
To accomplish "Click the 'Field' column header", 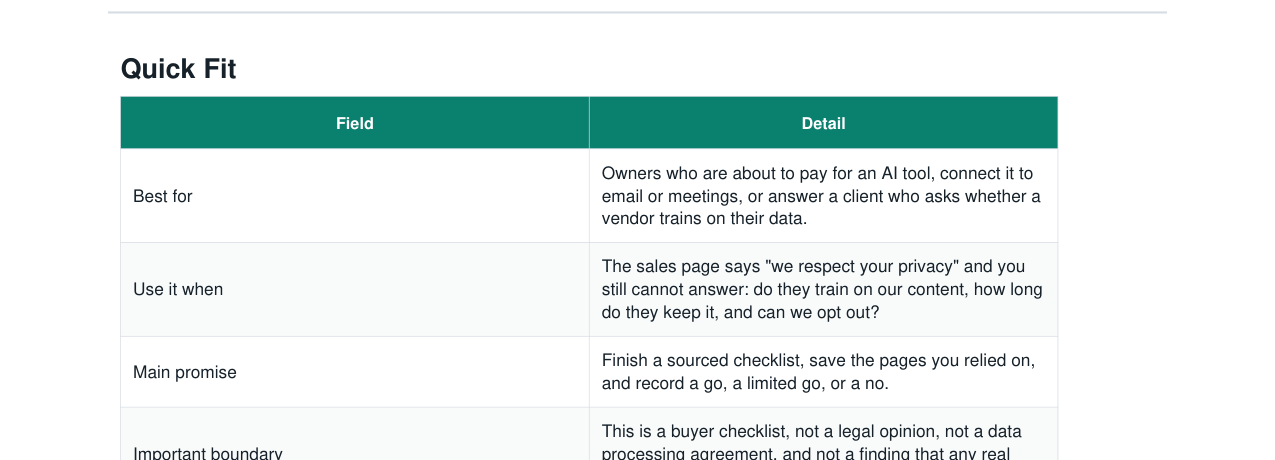I will click(x=355, y=123).
